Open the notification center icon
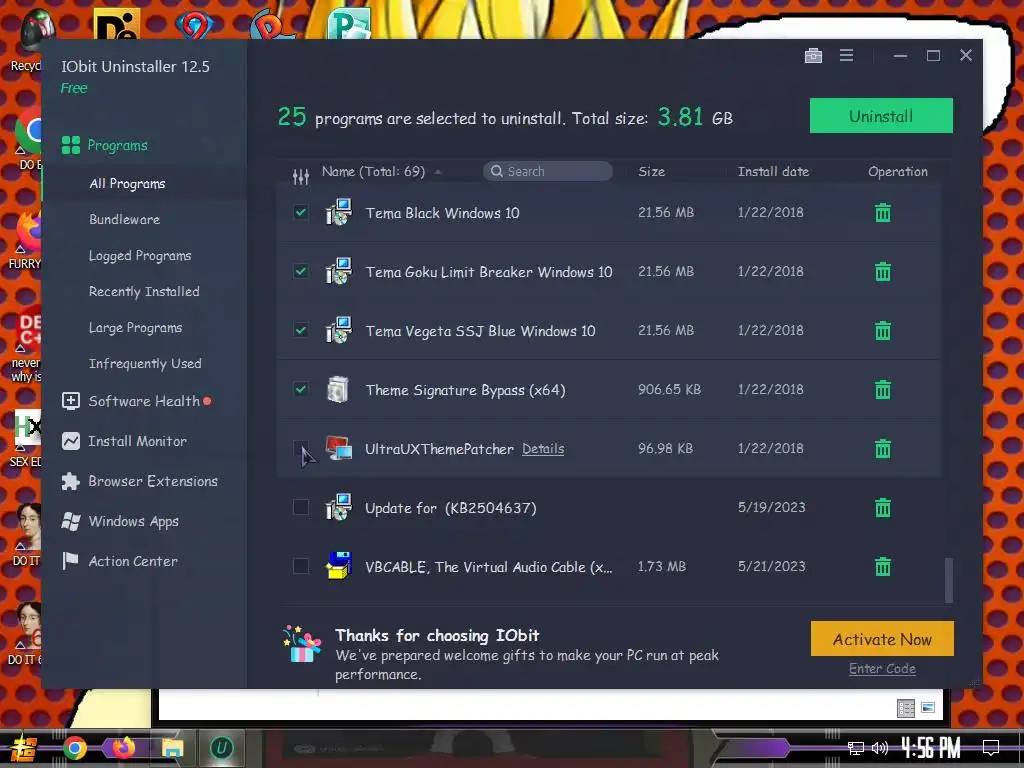The image size is (1024, 768). pos(991,748)
